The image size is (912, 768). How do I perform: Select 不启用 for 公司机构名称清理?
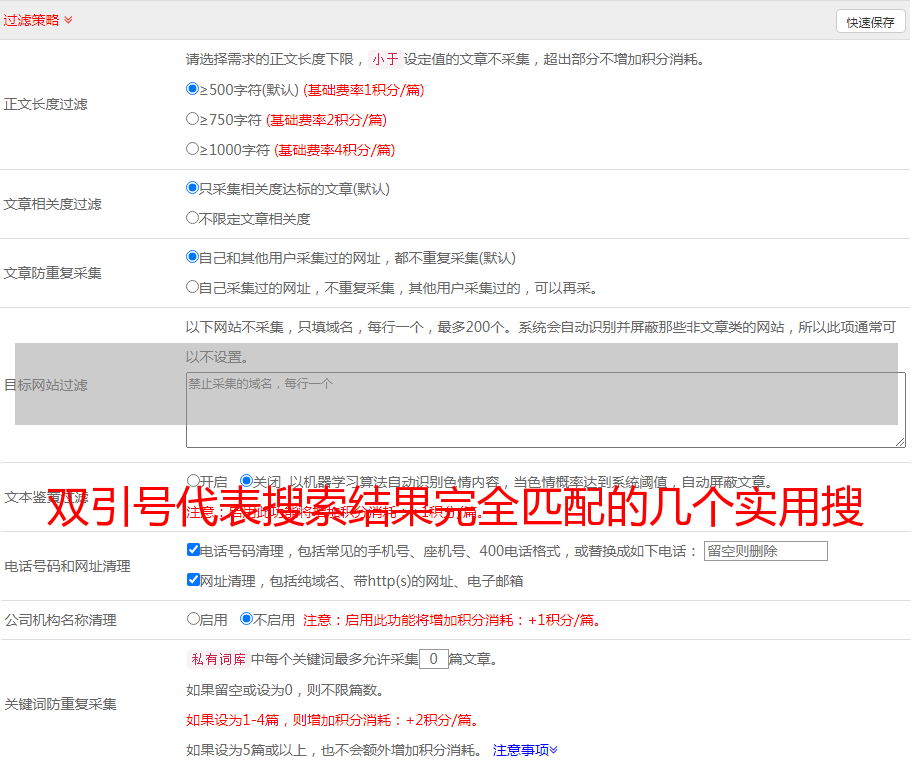tap(246, 619)
